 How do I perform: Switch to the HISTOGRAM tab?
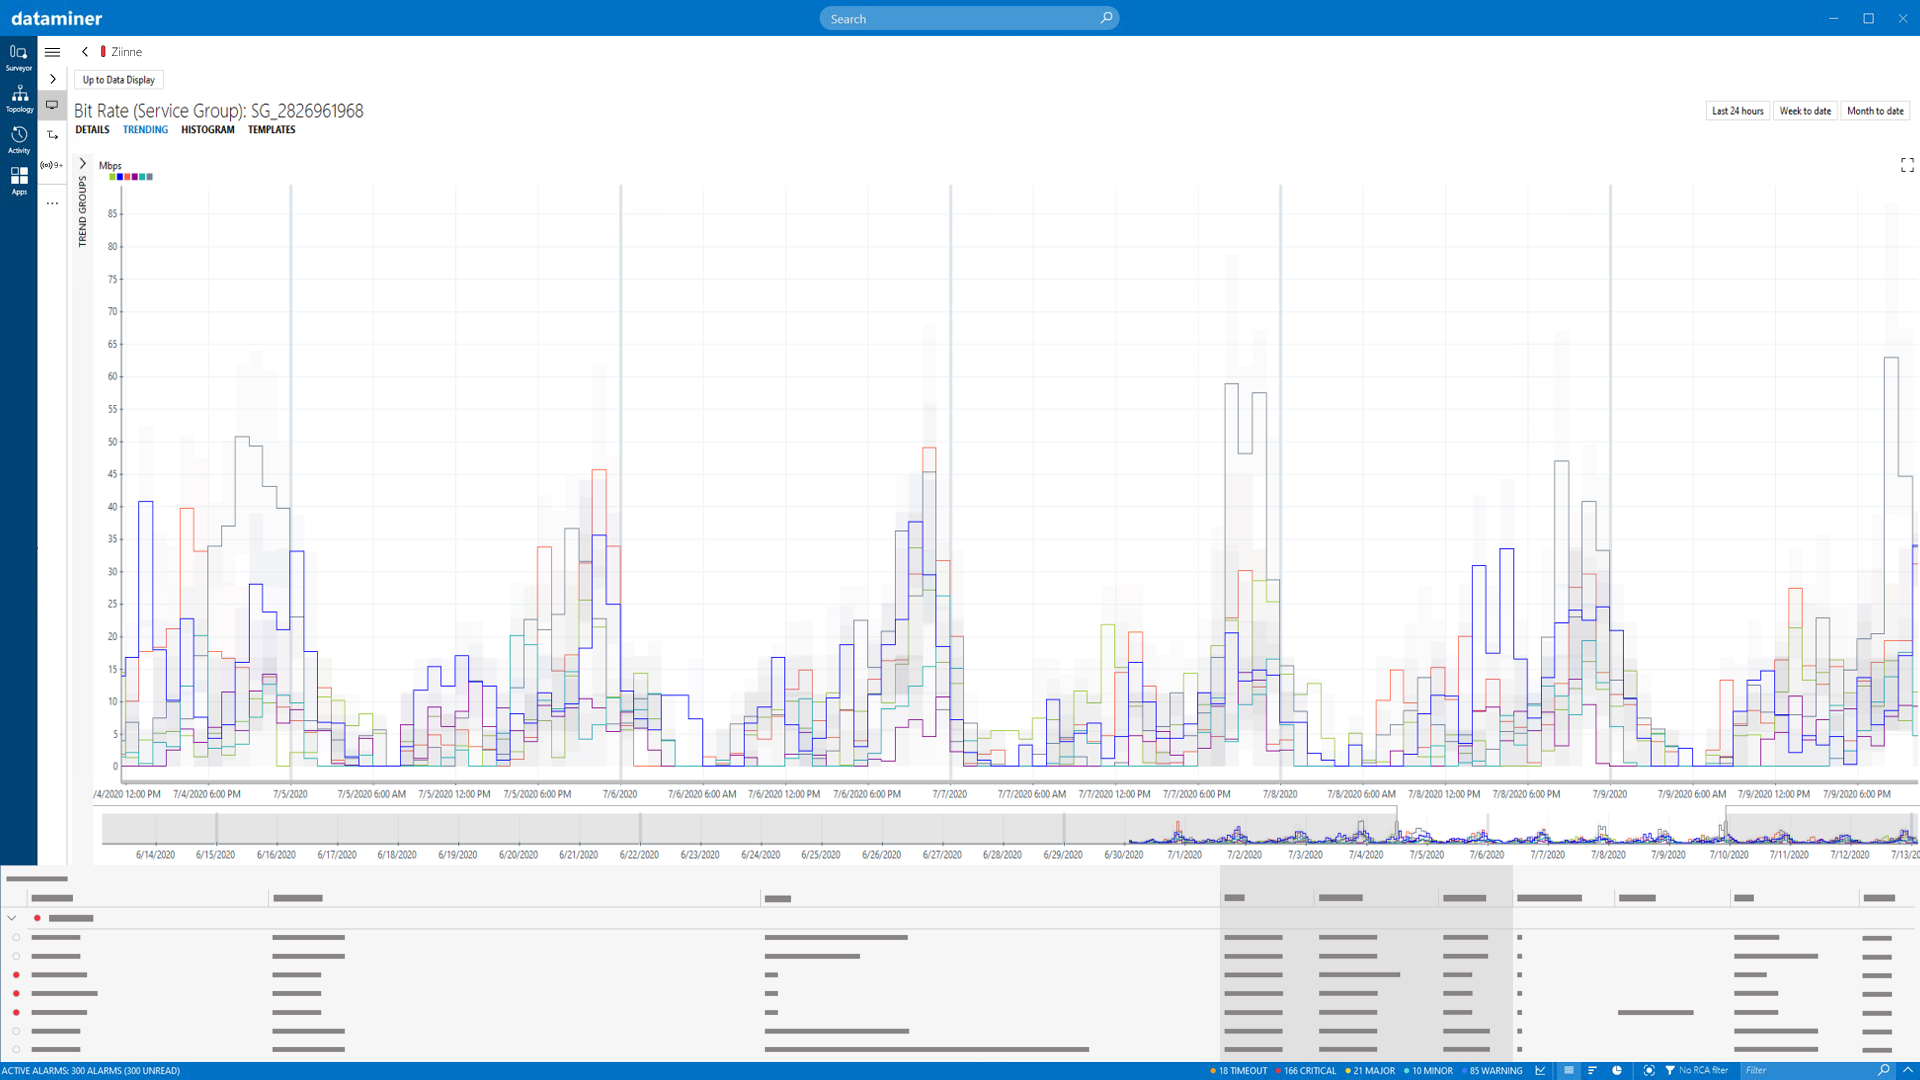(207, 130)
